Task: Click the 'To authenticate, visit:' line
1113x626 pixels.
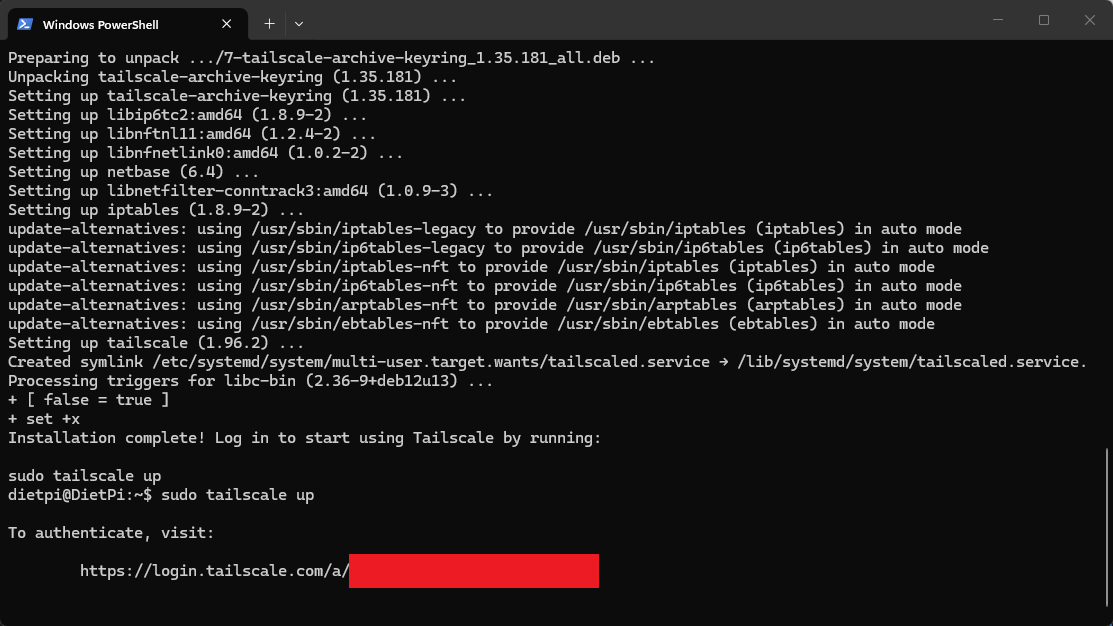Action: 111,533
